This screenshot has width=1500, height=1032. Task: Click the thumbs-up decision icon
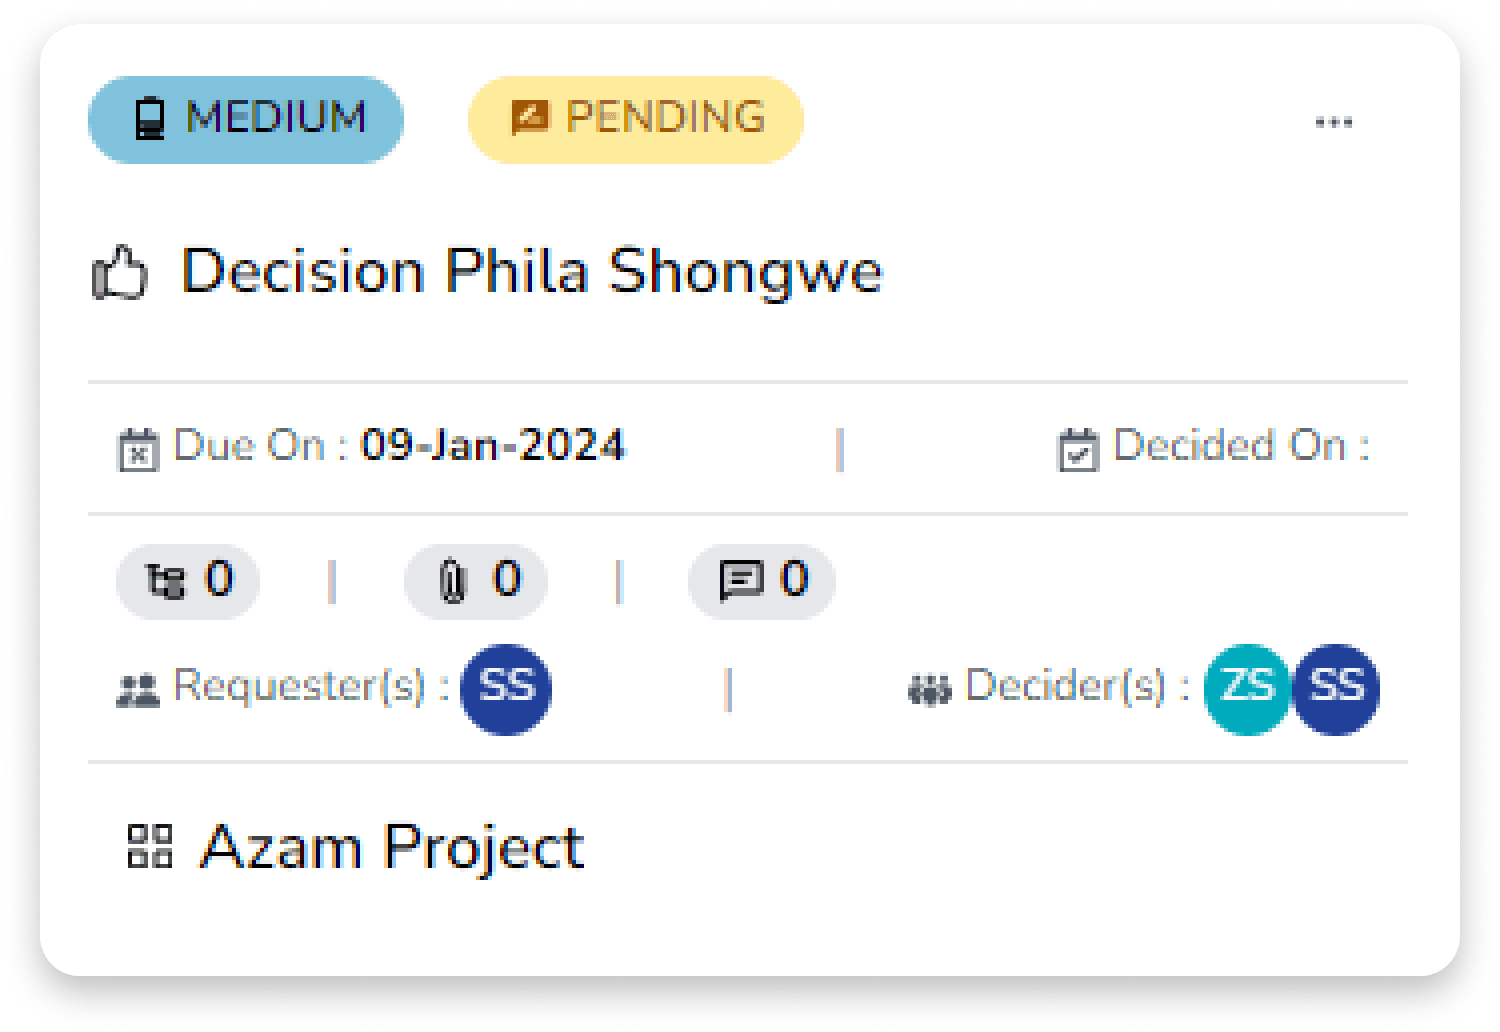pyautogui.click(x=120, y=274)
